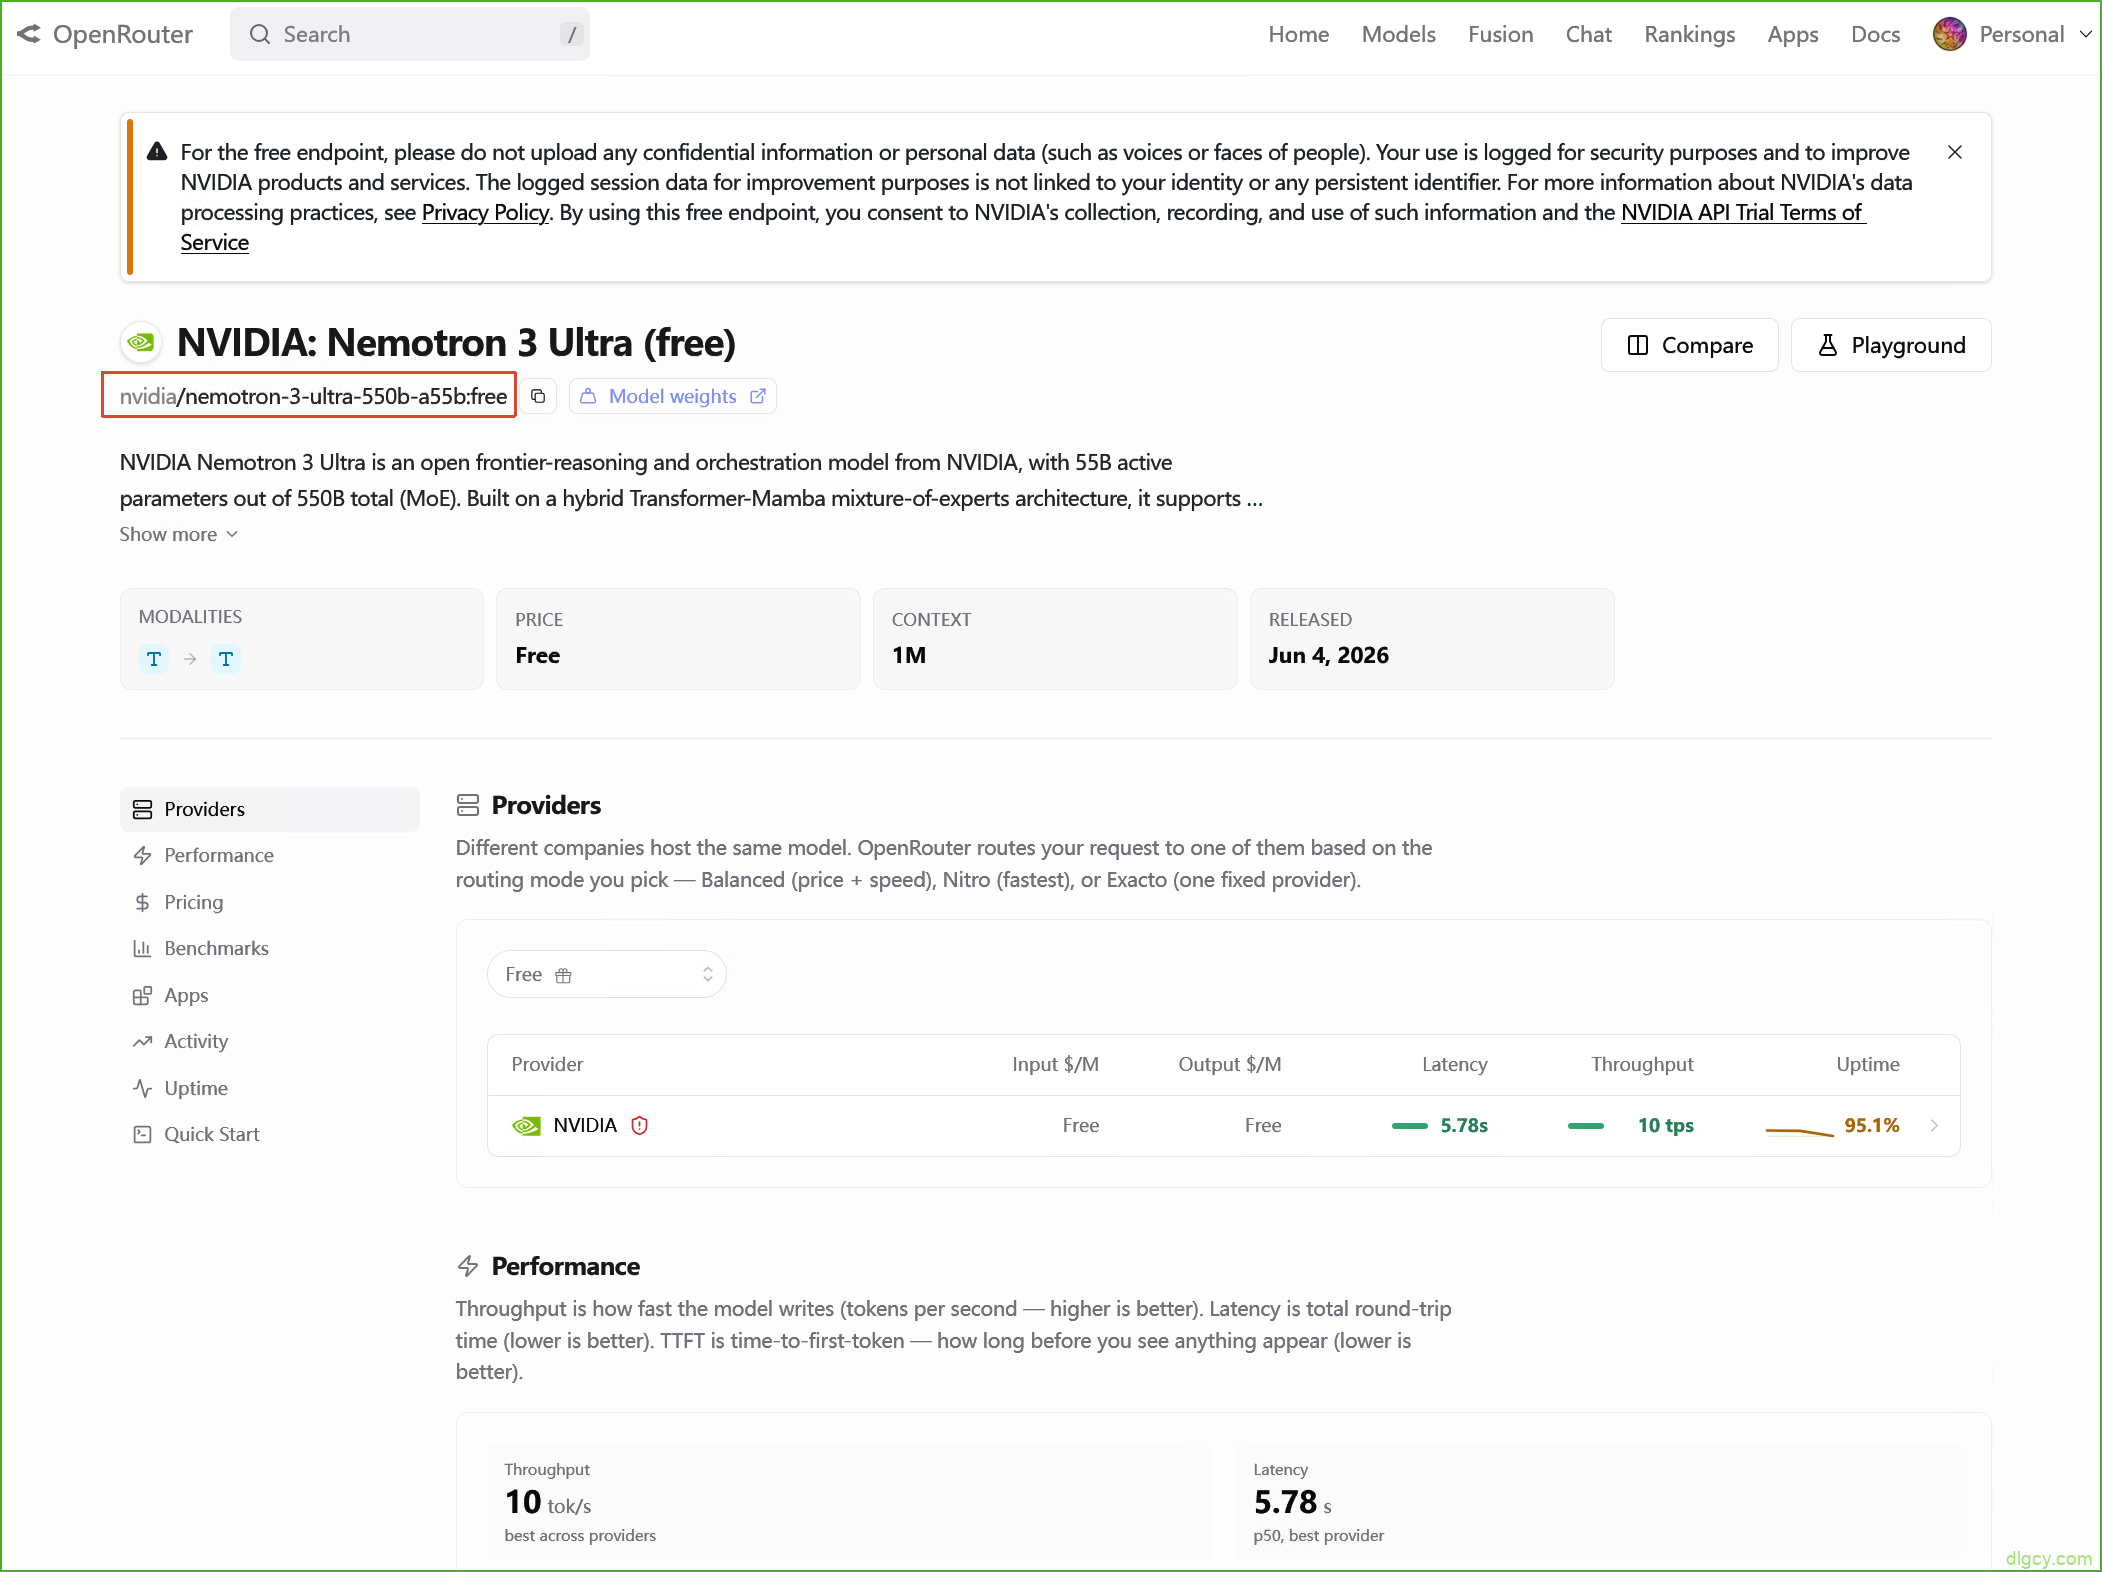This screenshot has width=2102, height=1572.
Task: Click the Quick Start icon in sidebar
Action: (142, 1135)
